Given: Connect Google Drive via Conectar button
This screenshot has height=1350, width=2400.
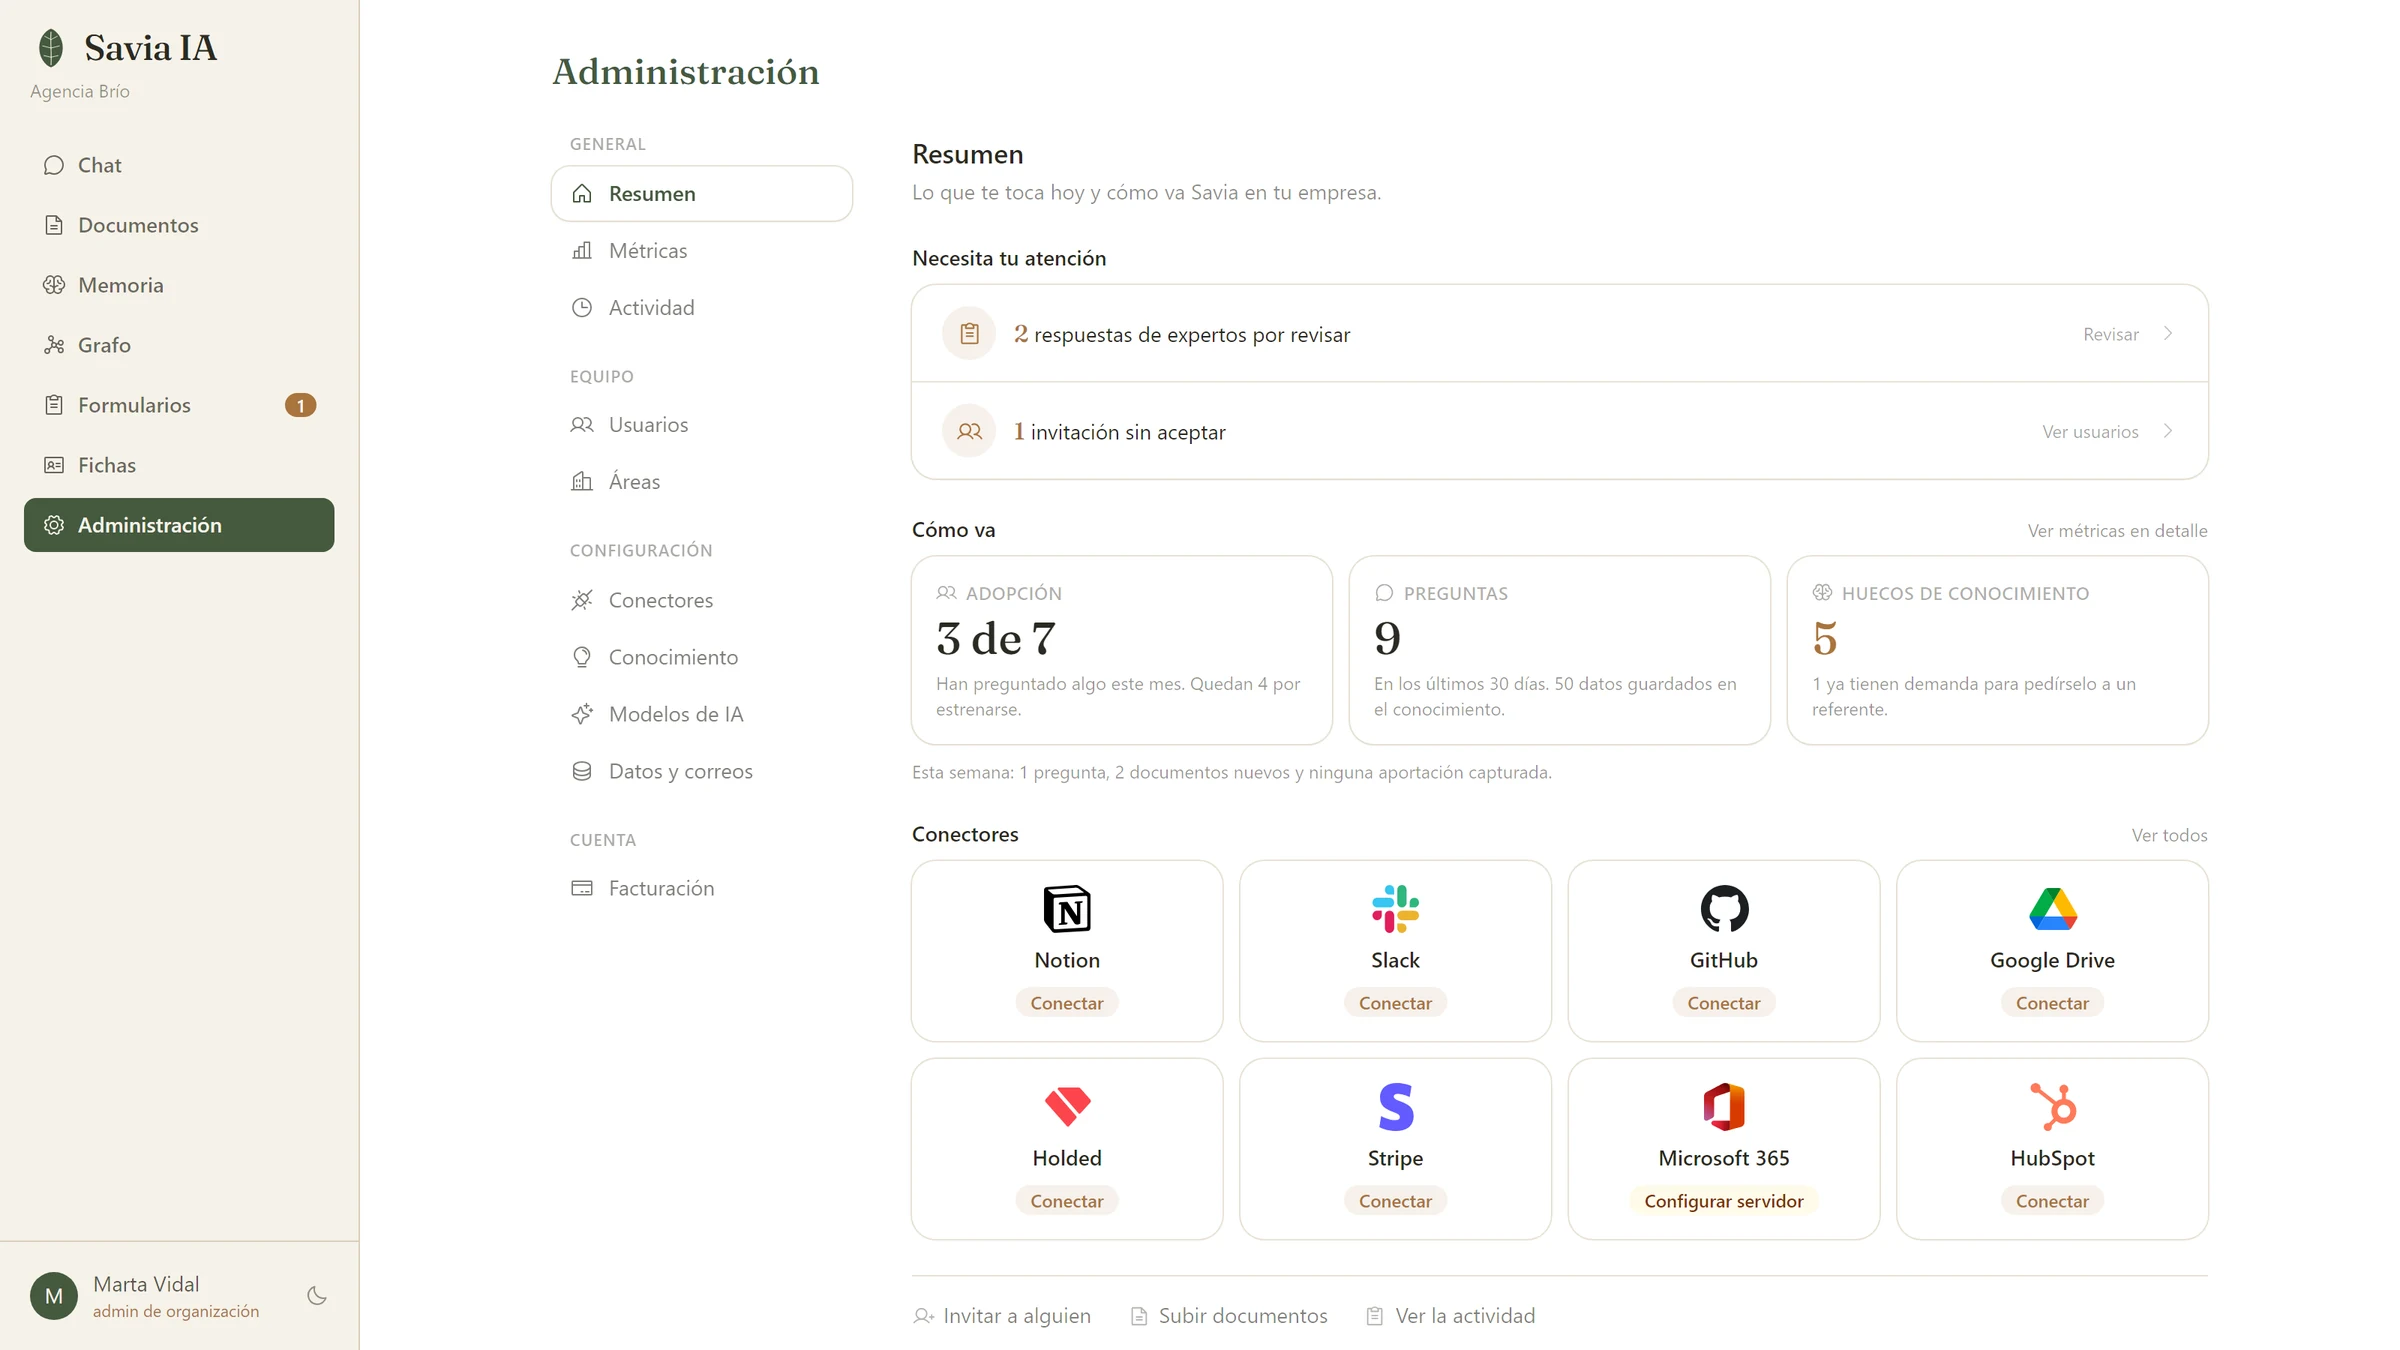Looking at the screenshot, I should (x=2052, y=1003).
